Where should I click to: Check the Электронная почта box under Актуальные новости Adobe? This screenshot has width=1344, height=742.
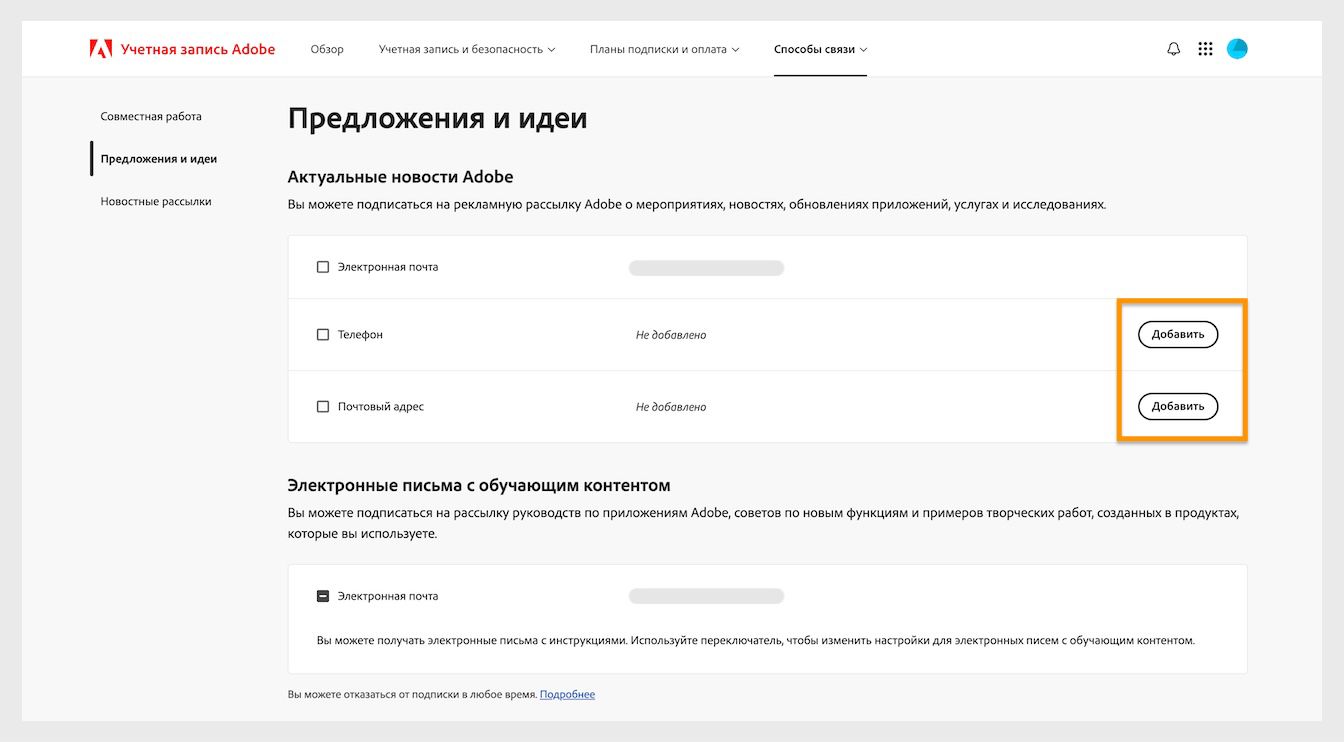pos(323,267)
